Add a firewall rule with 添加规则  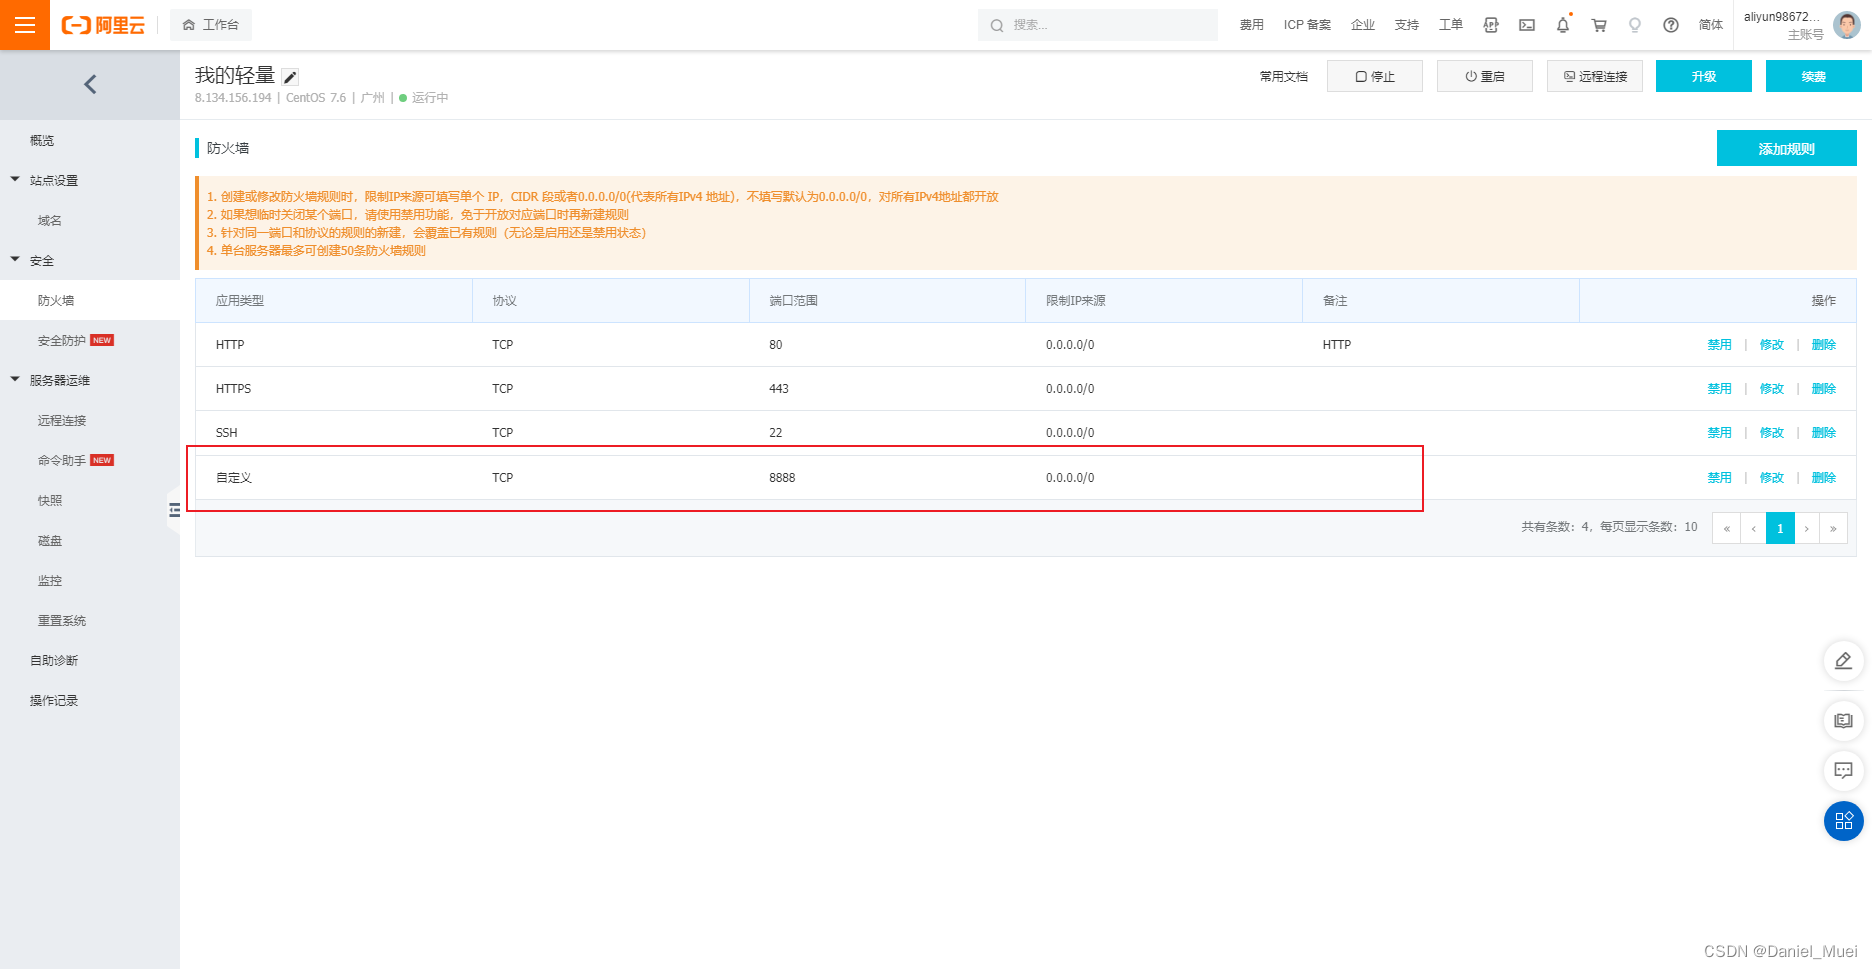(1787, 148)
